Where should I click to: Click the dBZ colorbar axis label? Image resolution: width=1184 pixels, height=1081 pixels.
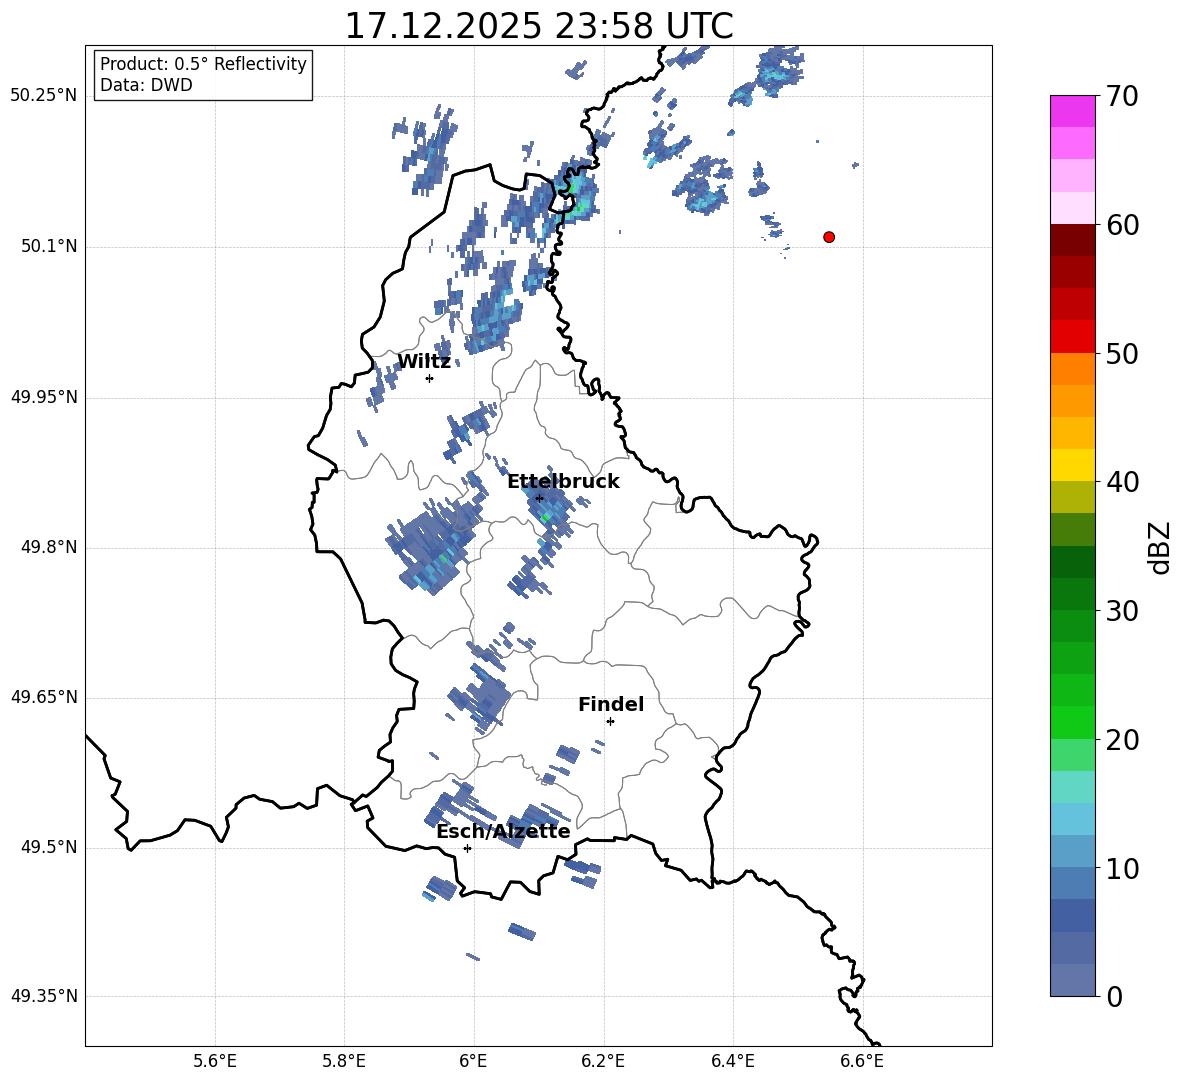(x=1158, y=547)
